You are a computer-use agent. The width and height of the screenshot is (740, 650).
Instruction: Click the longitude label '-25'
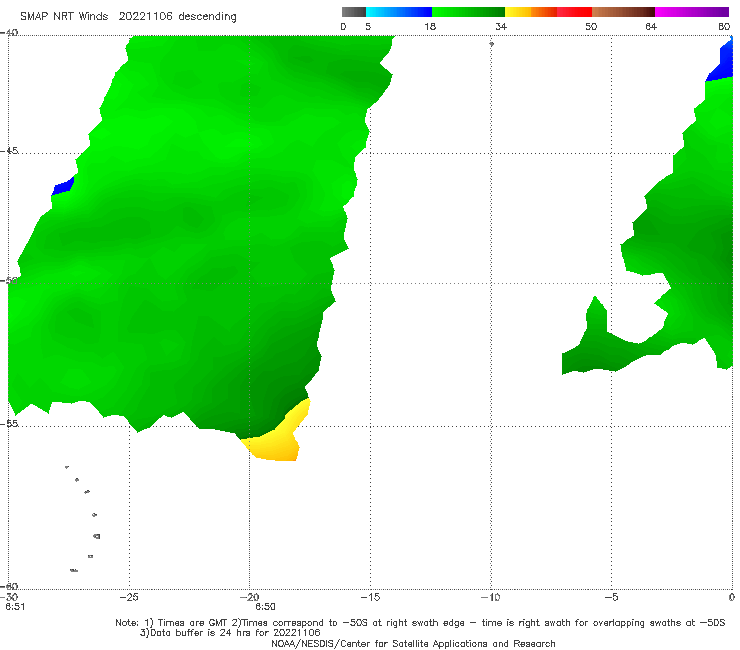129,597
